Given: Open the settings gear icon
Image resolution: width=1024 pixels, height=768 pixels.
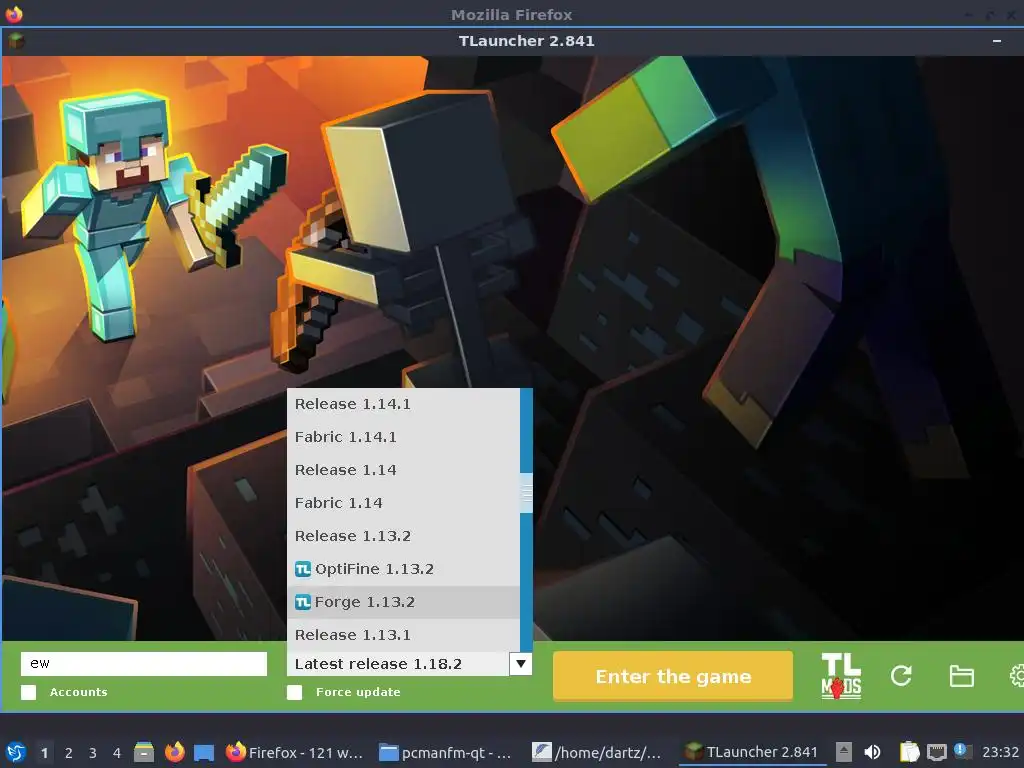Looking at the screenshot, I should 1017,676.
